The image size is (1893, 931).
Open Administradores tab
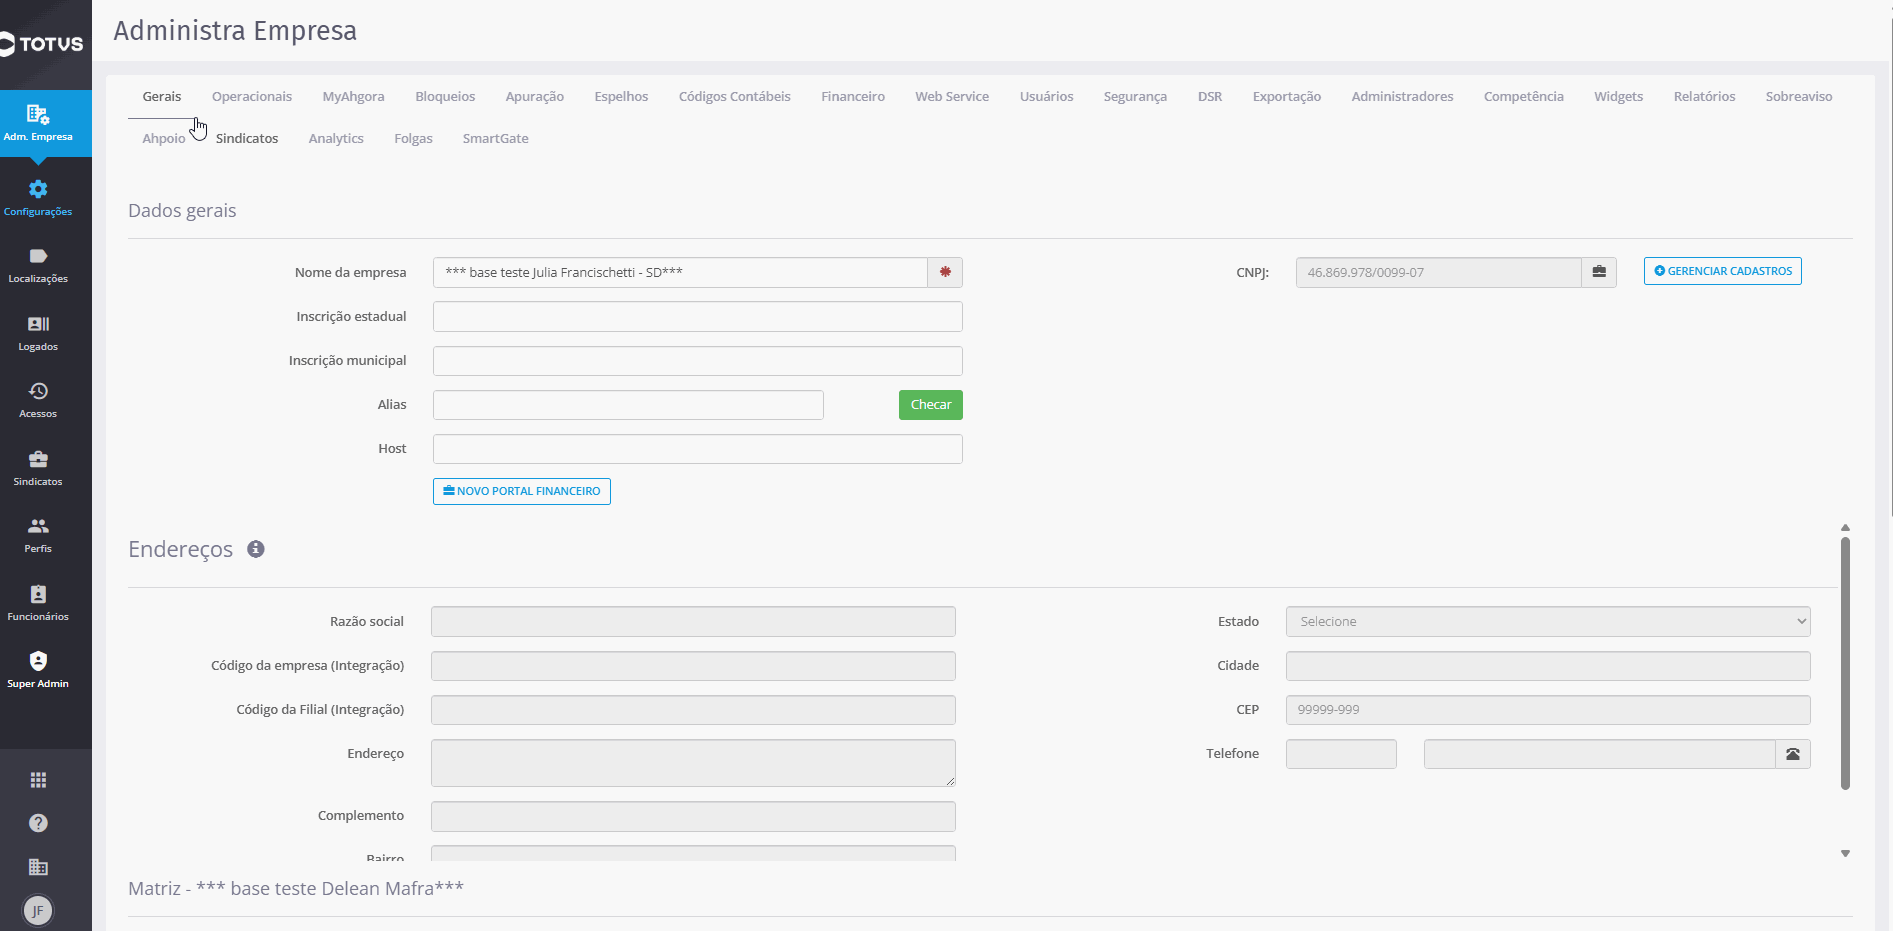coord(1402,96)
